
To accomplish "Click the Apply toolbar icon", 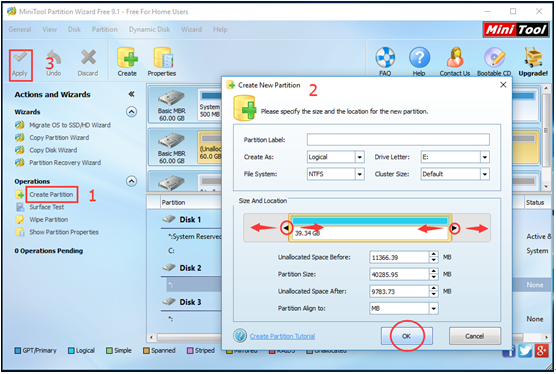I will pyautogui.click(x=20, y=64).
